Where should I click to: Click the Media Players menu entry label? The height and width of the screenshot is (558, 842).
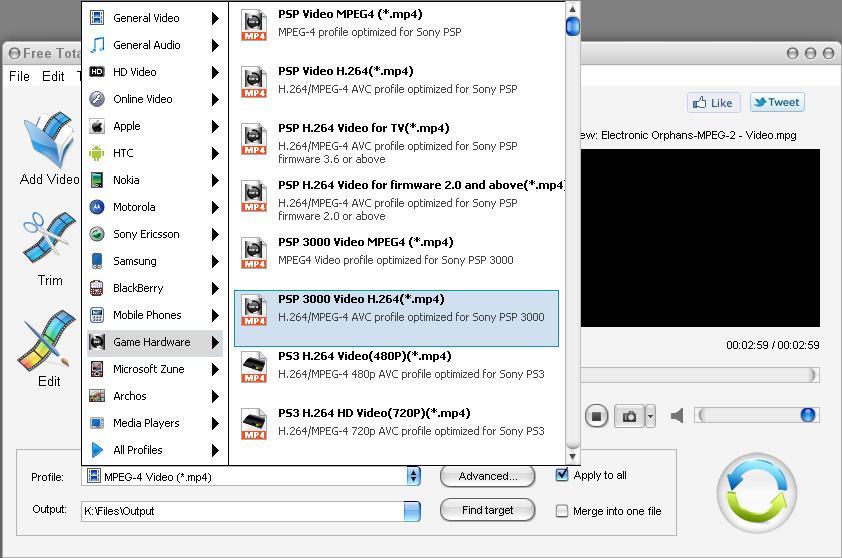tap(146, 423)
